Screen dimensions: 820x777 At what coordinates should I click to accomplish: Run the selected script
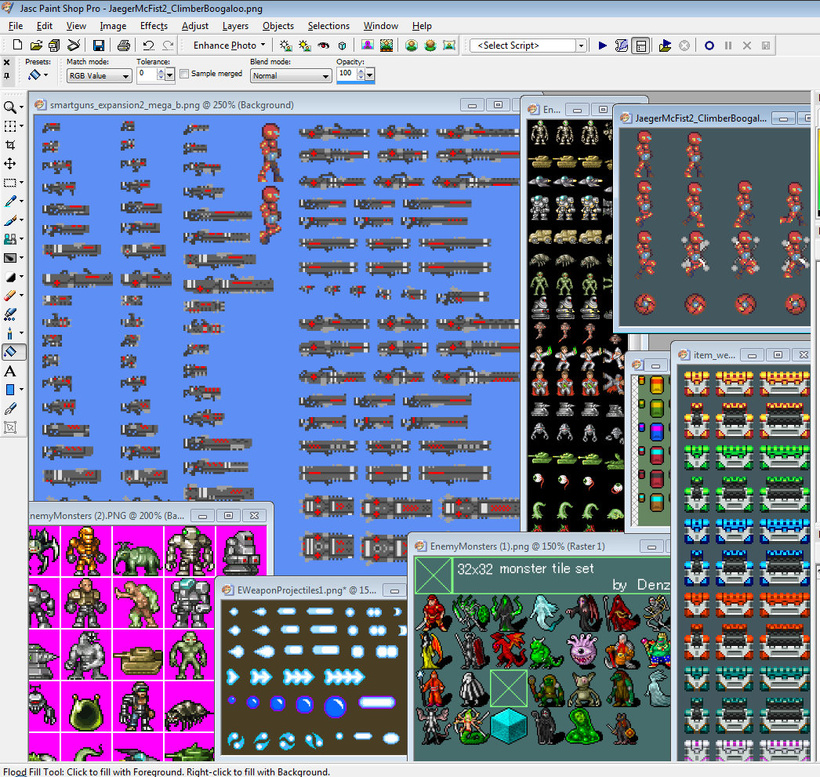(602, 46)
